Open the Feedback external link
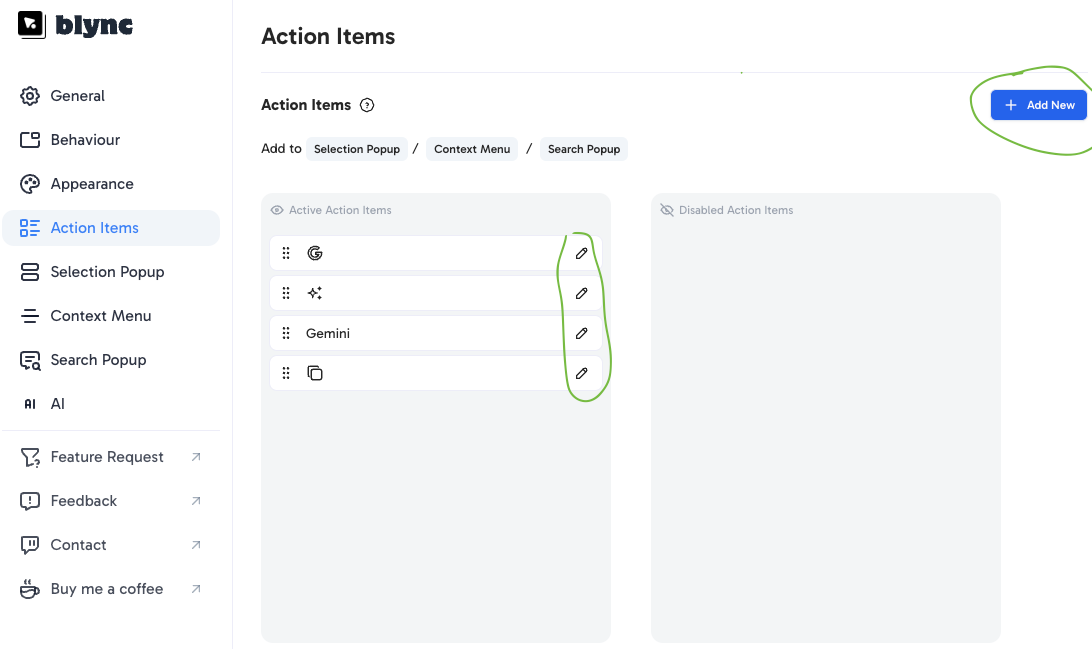Viewport: 1092px width, 649px height. point(84,501)
